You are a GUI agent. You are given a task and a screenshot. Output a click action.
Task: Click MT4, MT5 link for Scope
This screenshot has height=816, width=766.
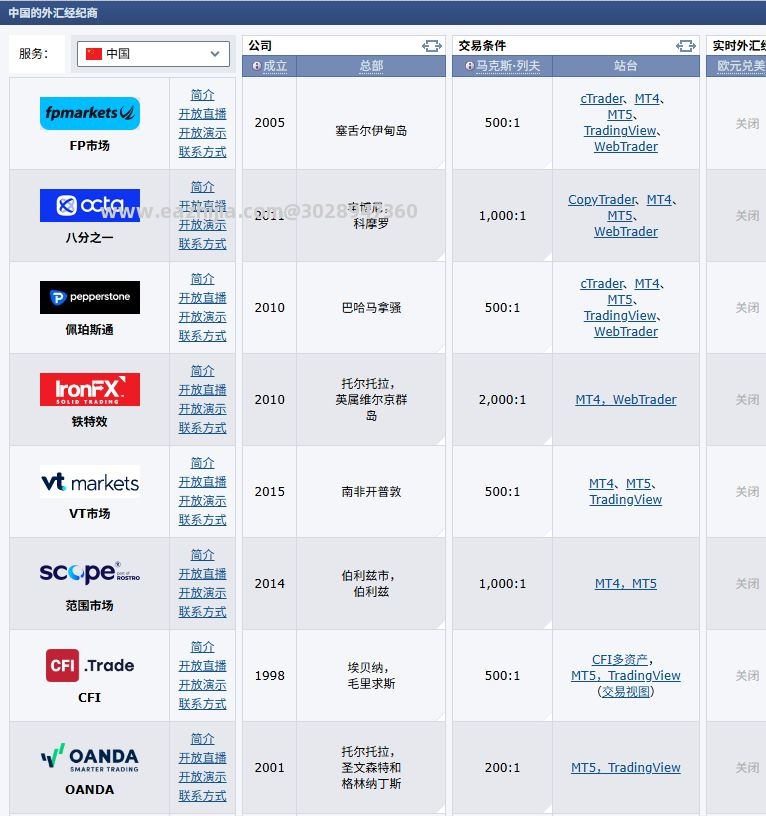(625, 584)
